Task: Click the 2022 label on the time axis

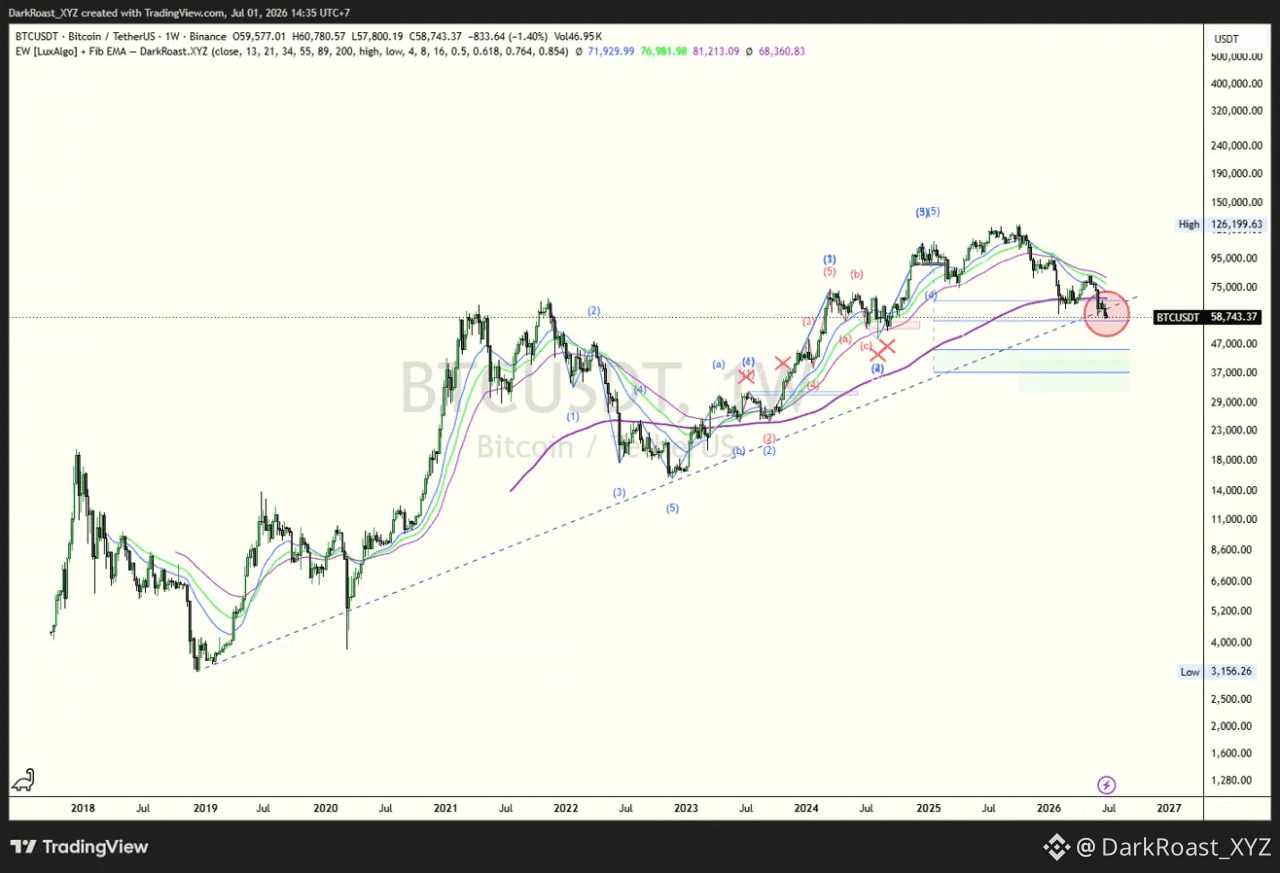Action: (566, 807)
